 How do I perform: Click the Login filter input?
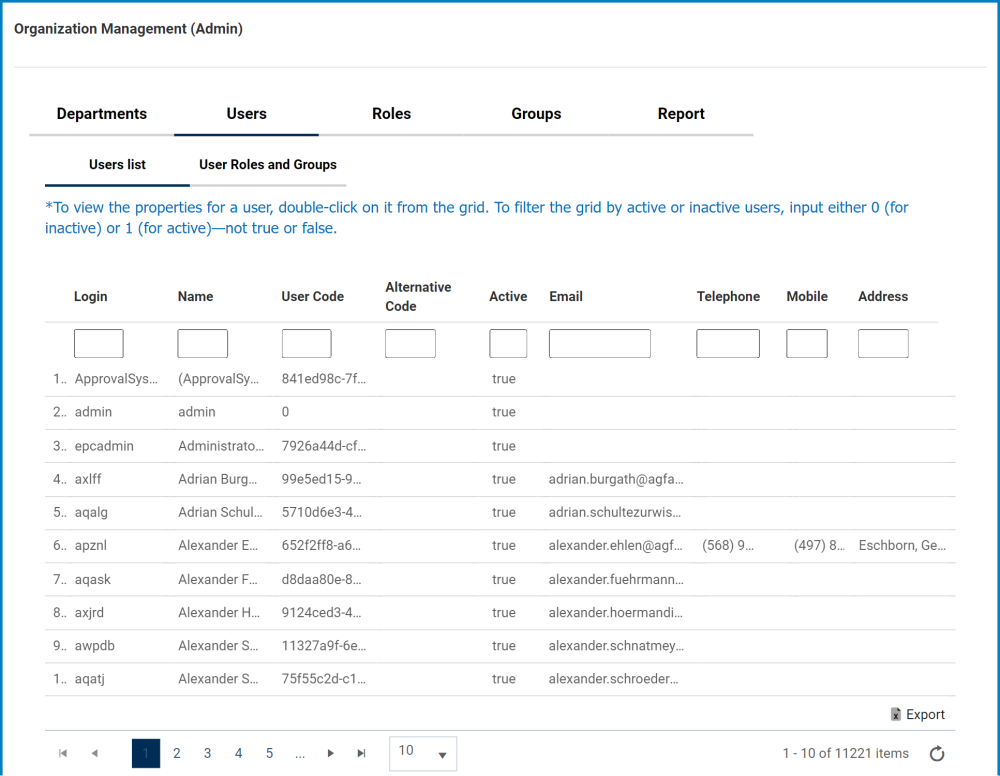tap(98, 344)
